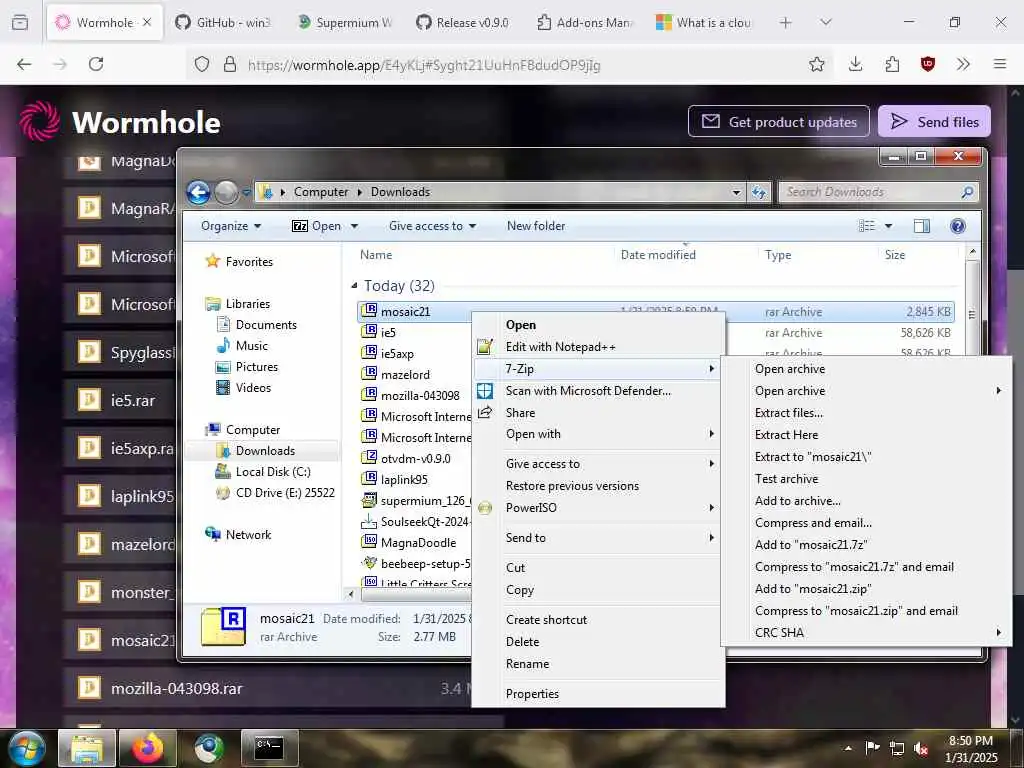
Task: Show hidden tray icons arrow
Action: (x=848, y=748)
